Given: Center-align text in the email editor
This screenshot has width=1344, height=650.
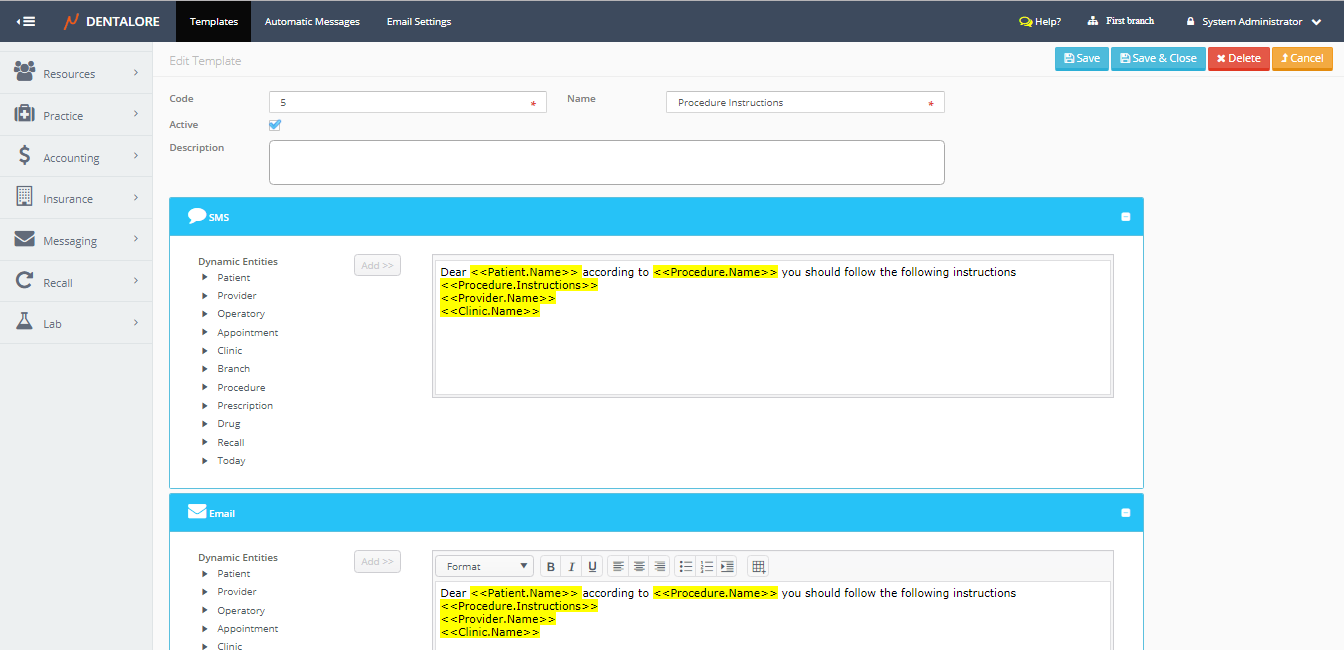Looking at the screenshot, I should click(x=639, y=567).
